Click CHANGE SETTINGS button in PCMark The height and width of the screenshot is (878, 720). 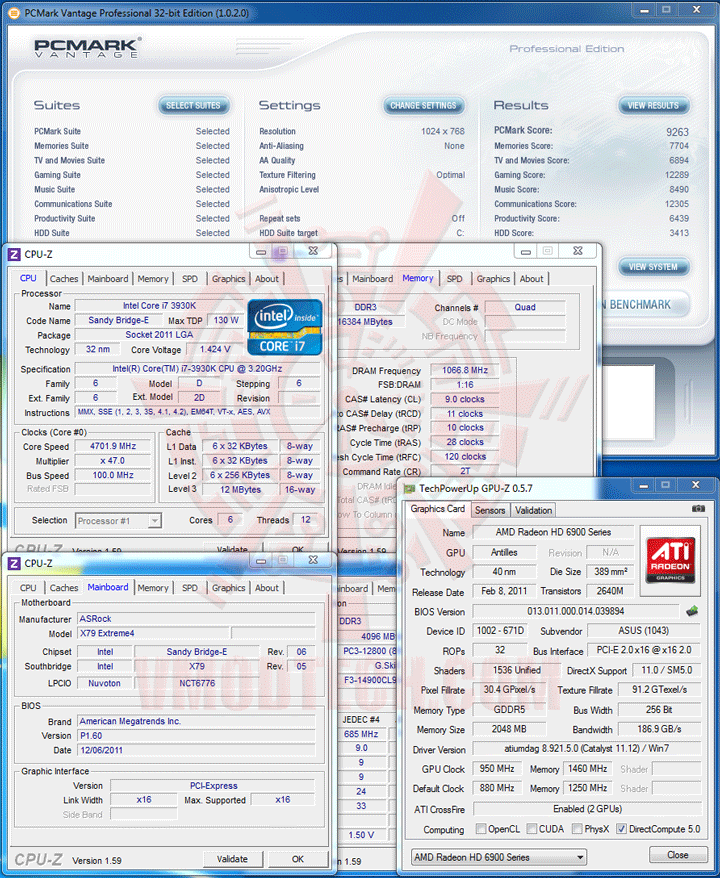click(423, 105)
